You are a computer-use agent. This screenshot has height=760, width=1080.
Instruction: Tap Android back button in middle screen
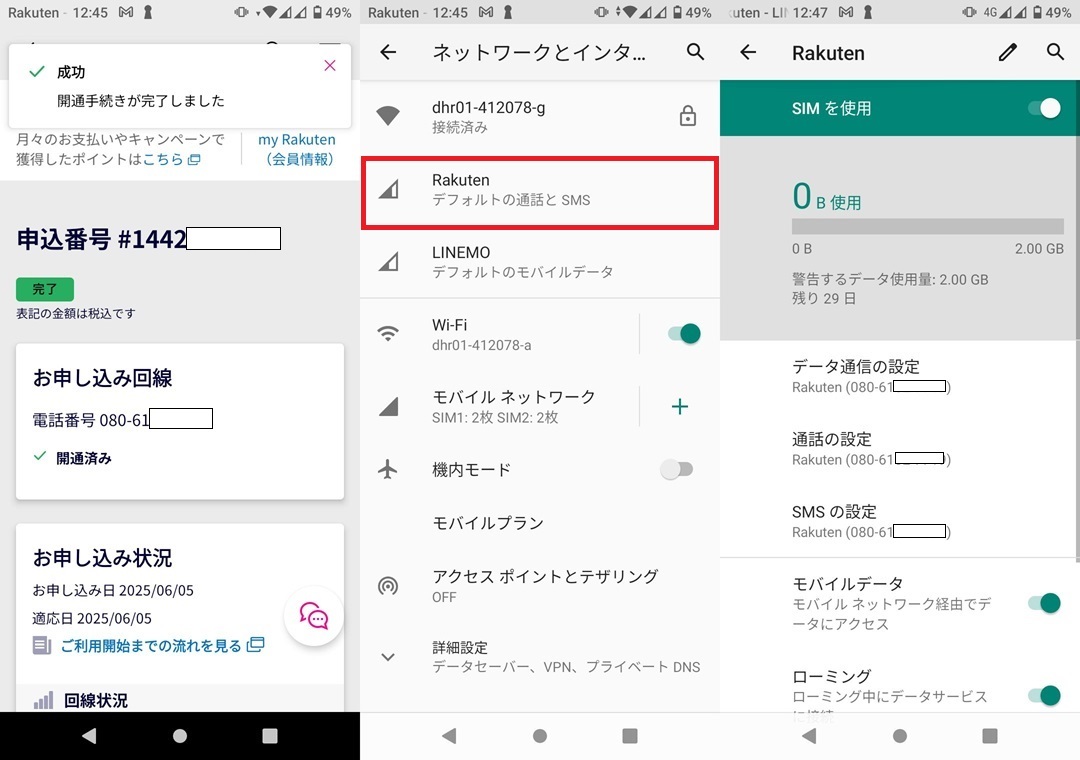pyautogui.click(x=450, y=736)
